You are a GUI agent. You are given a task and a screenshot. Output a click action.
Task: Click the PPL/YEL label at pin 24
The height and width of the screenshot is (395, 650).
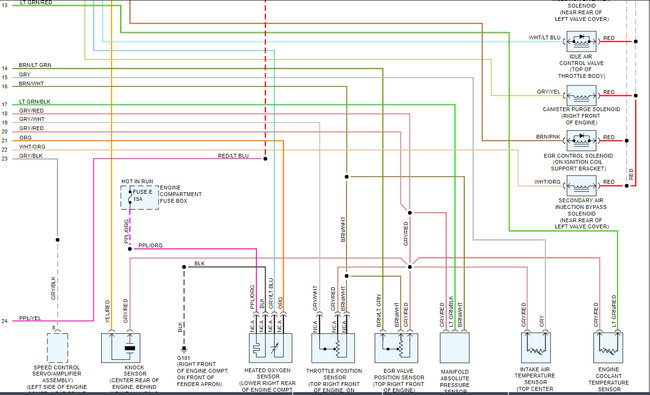[30, 318]
